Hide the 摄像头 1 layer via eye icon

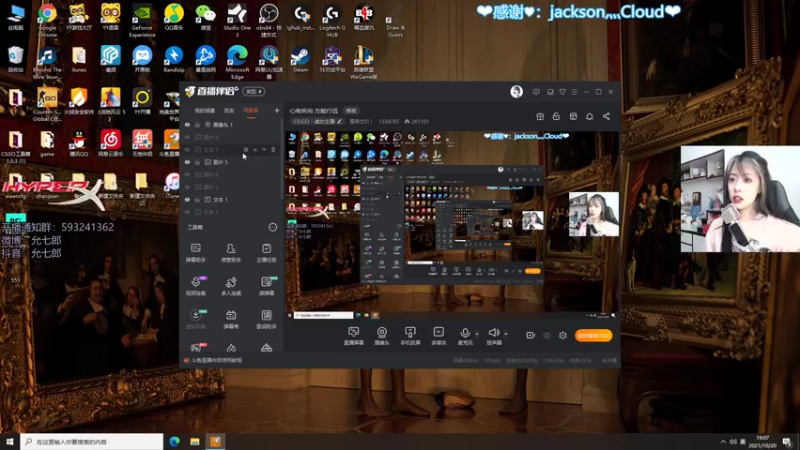tap(187, 124)
